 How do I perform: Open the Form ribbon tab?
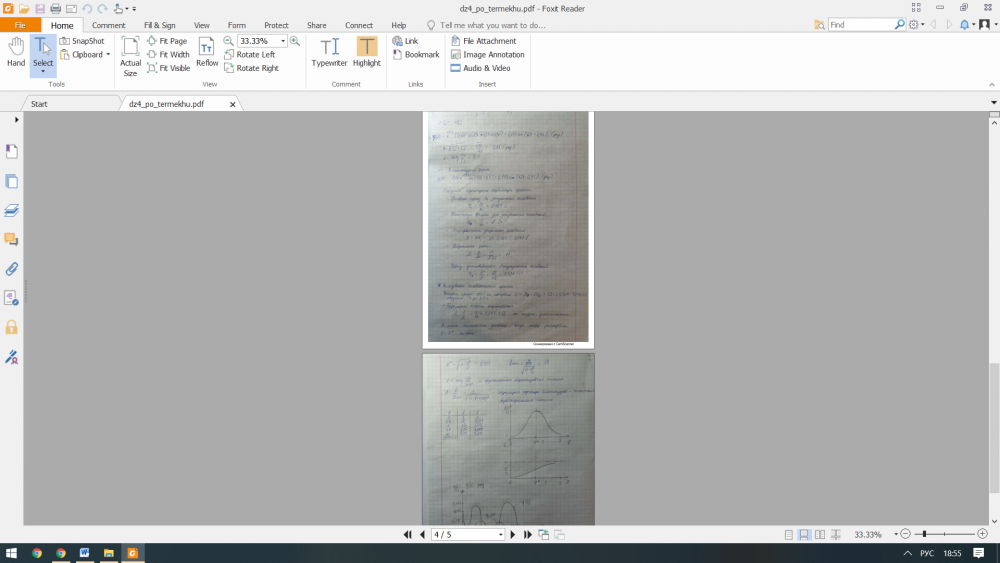coord(237,25)
